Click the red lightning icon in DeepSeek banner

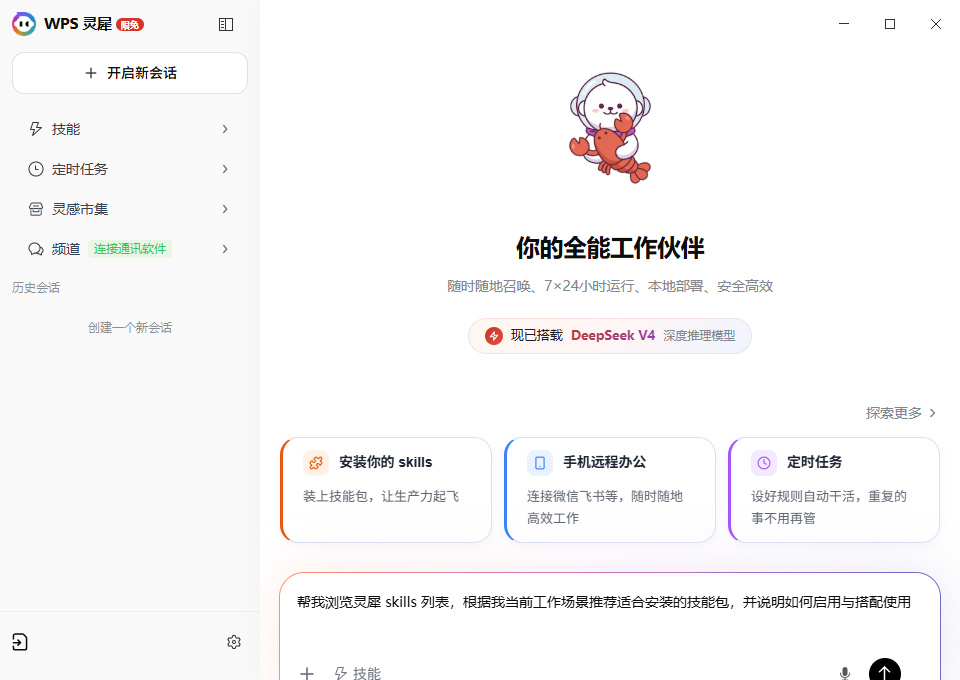click(494, 336)
